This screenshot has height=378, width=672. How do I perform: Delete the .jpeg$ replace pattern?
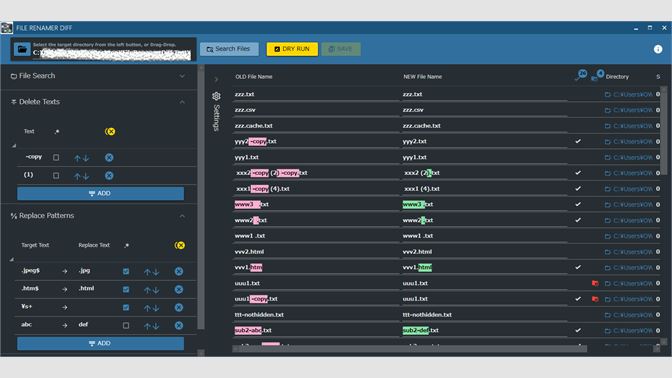[x=179, y=271]
